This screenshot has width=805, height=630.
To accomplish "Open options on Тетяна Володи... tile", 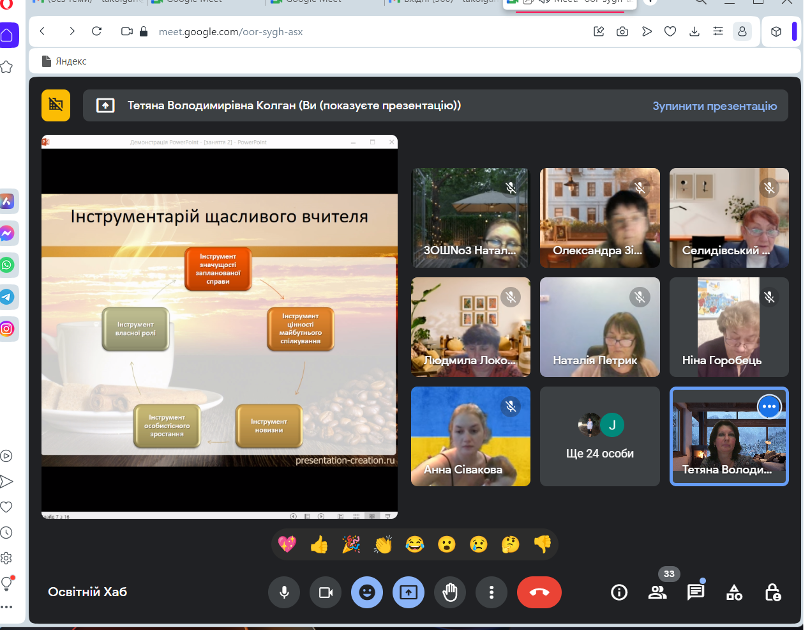I will point(769,407).
